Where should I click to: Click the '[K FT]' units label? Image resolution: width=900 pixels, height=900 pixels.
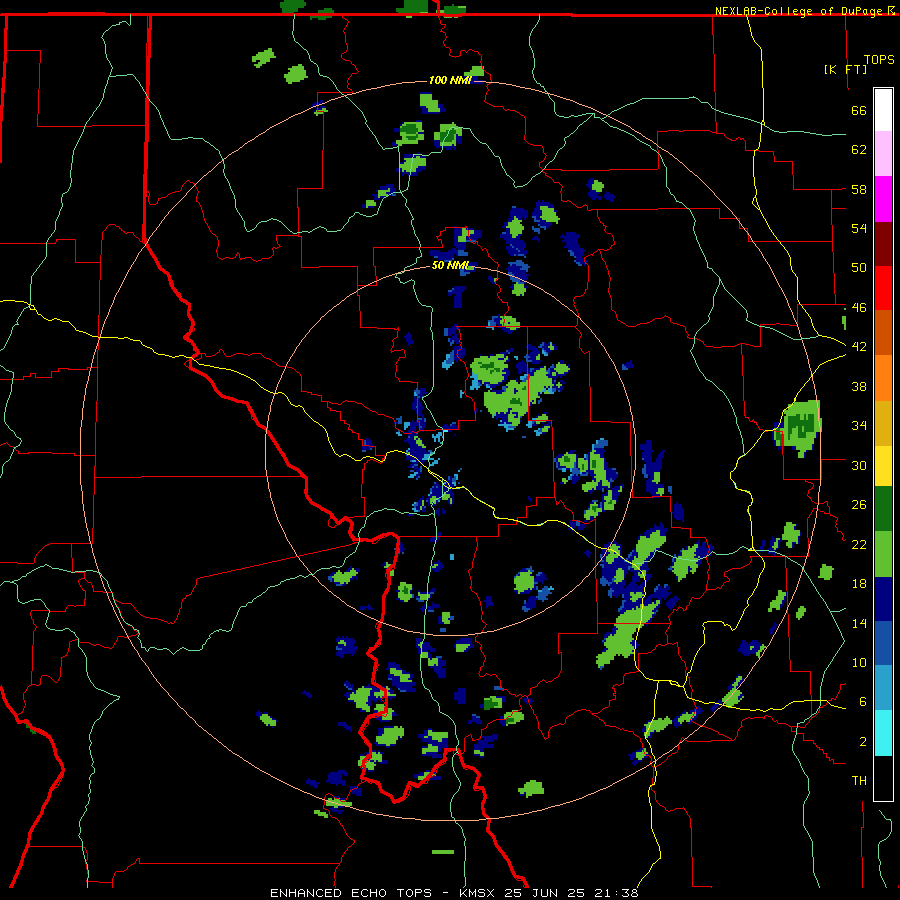point(845,69)
